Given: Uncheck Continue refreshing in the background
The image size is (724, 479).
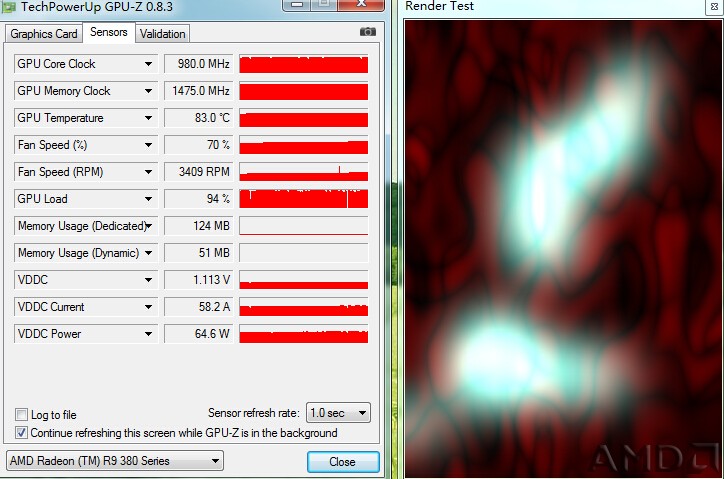Looking at the screenshot, I should [21, 433].
